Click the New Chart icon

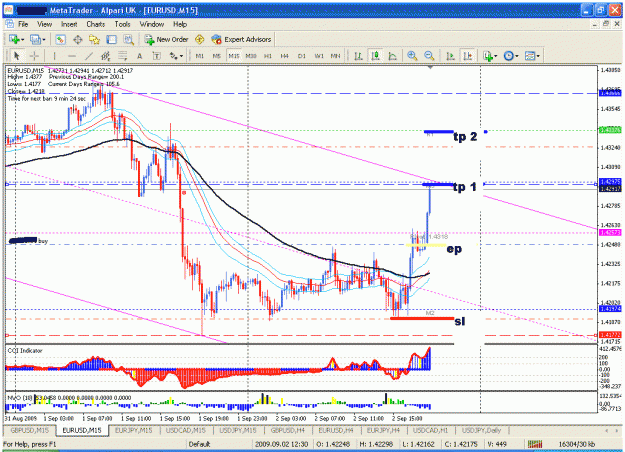(x=14, y=39)
